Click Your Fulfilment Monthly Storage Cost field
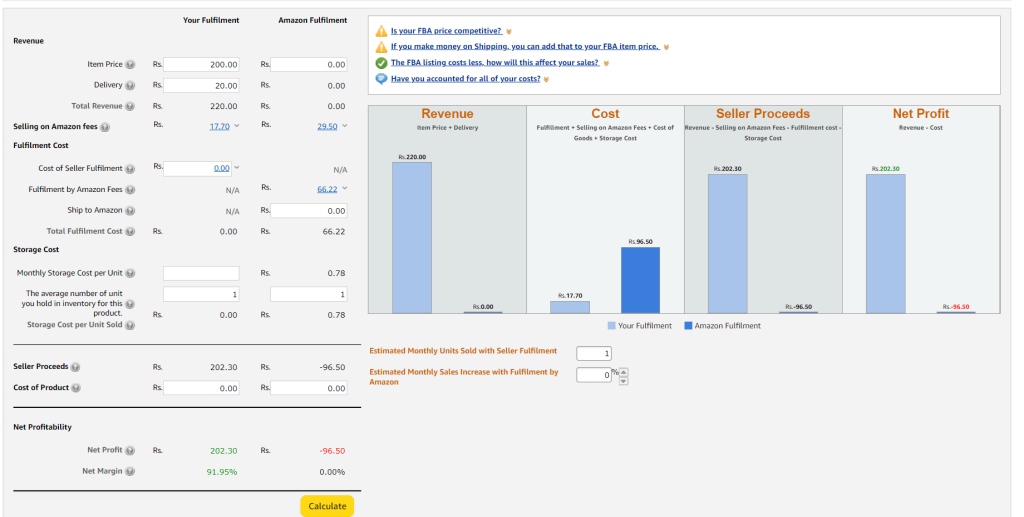This screenshot has height=517, width=1024. 201,274
